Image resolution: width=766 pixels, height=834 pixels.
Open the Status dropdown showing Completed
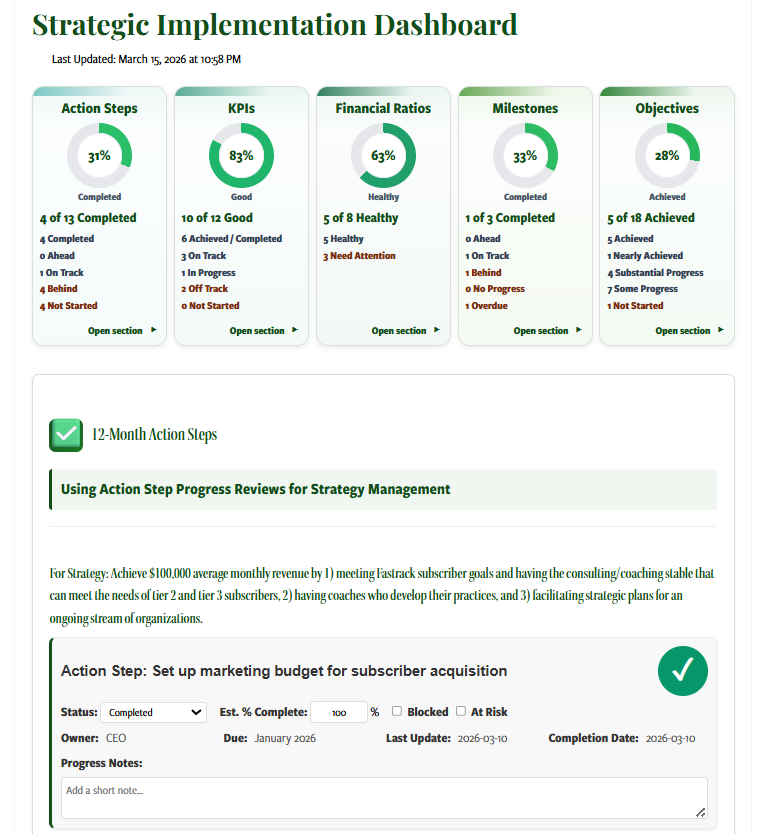point(154,712)
